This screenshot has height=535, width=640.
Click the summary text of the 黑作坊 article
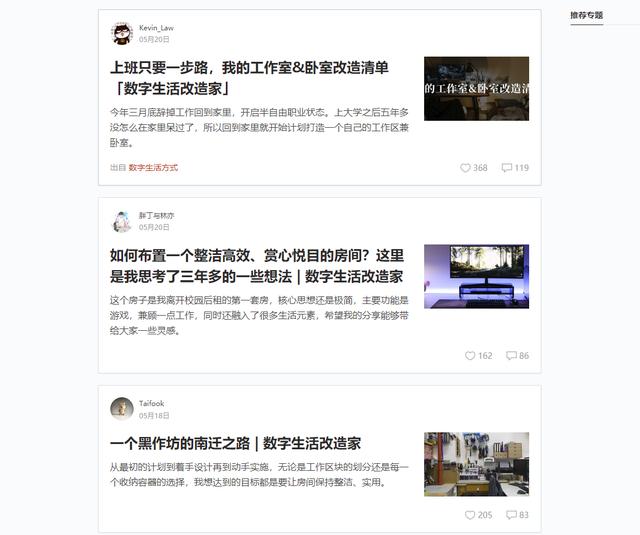(259, 474)
